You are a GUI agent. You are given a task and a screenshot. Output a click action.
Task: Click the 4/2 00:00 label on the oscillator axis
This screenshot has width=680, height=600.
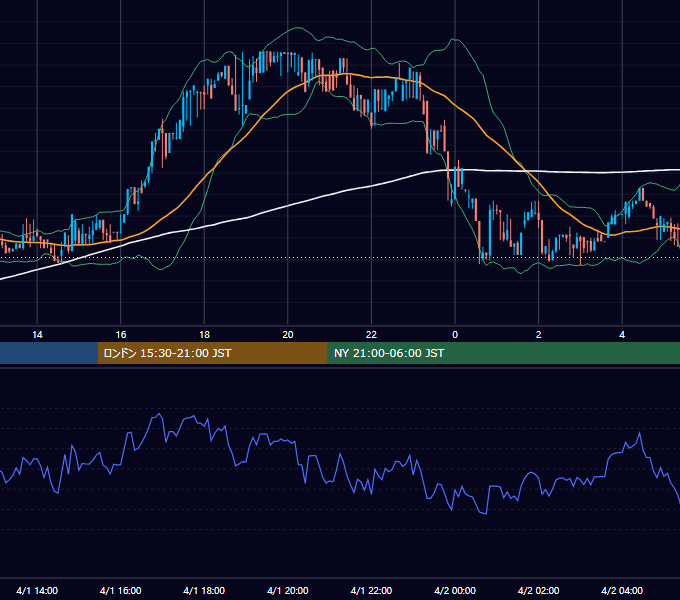click(455, 590)
